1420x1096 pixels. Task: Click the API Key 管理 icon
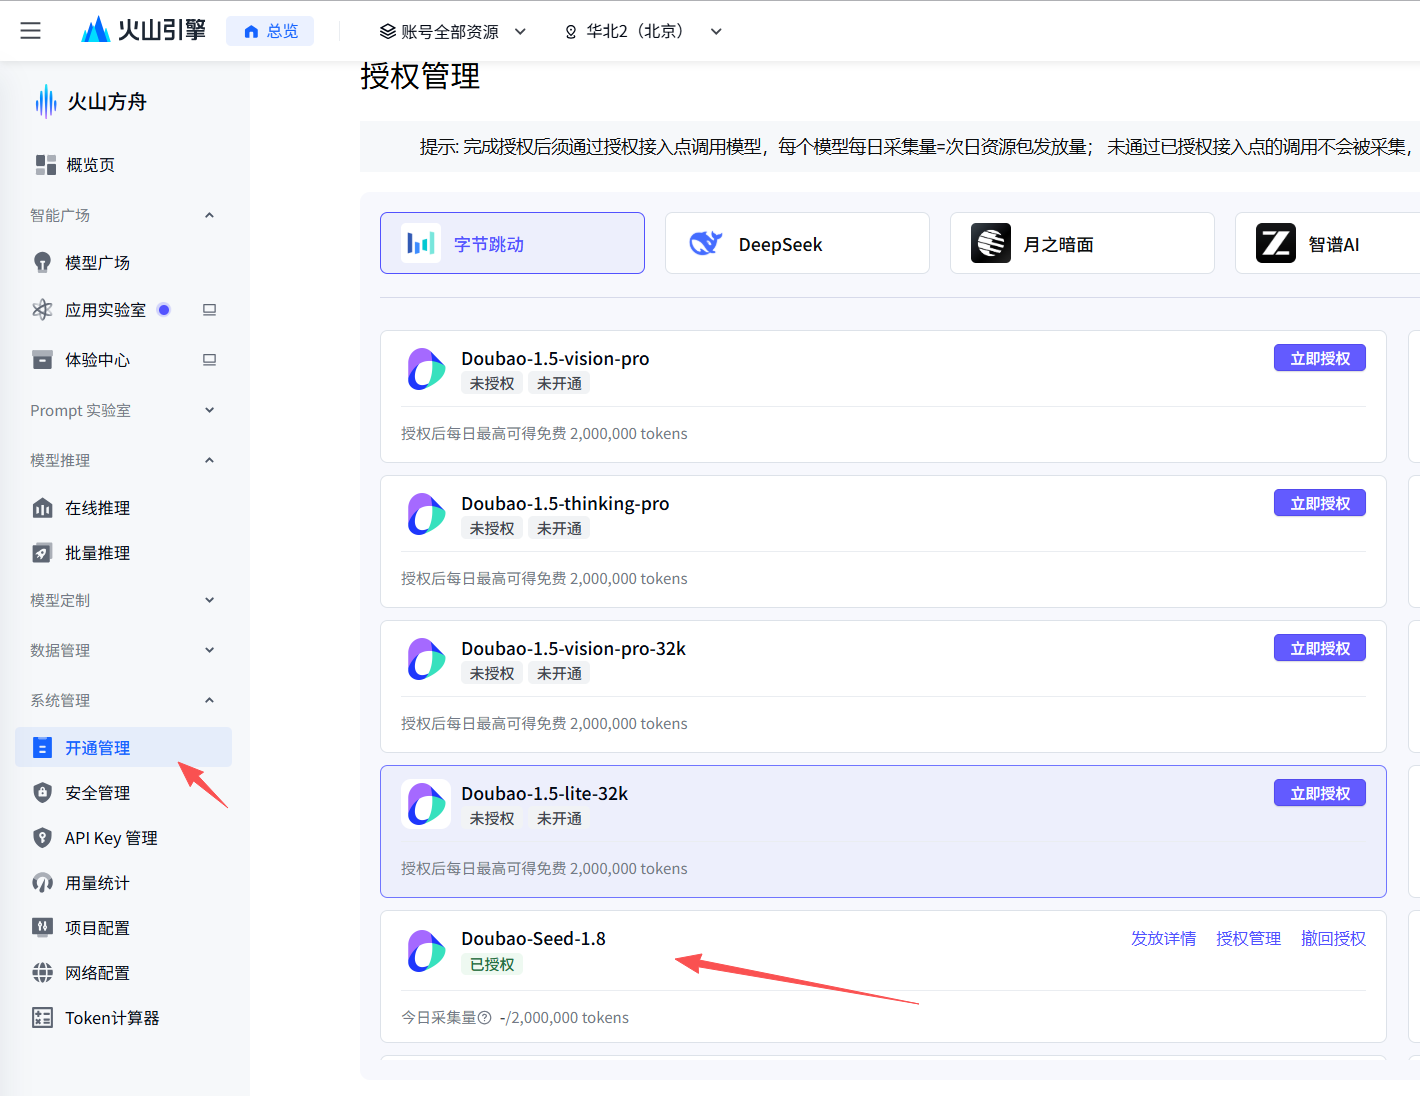pos(42,838)
